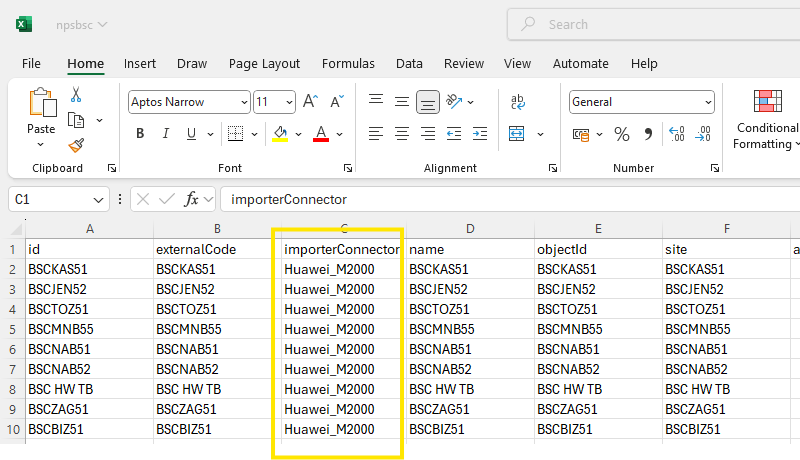Switch to the Formulas tab
Viewport: 800px width, 460px height.
coord(348,63)
